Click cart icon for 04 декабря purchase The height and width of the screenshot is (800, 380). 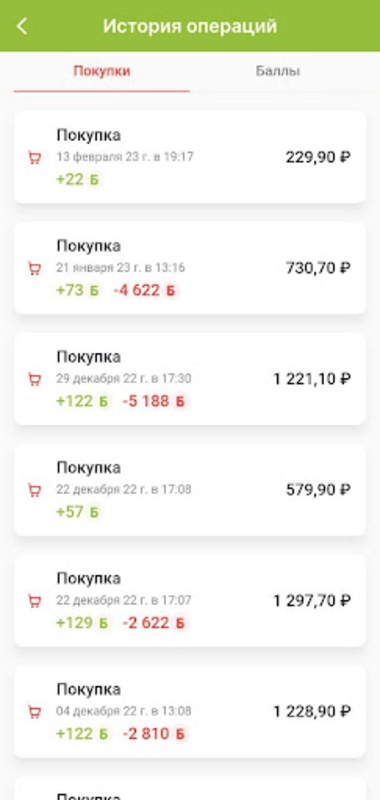point(34,712)
